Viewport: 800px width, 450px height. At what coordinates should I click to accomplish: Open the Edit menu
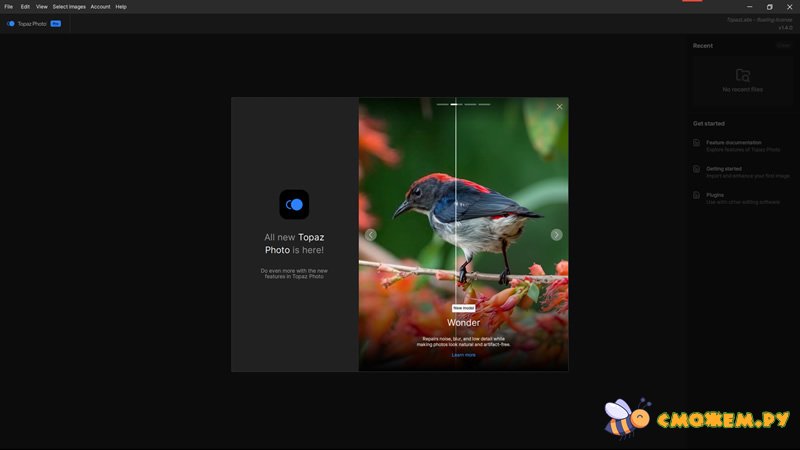tap(25, 7)
